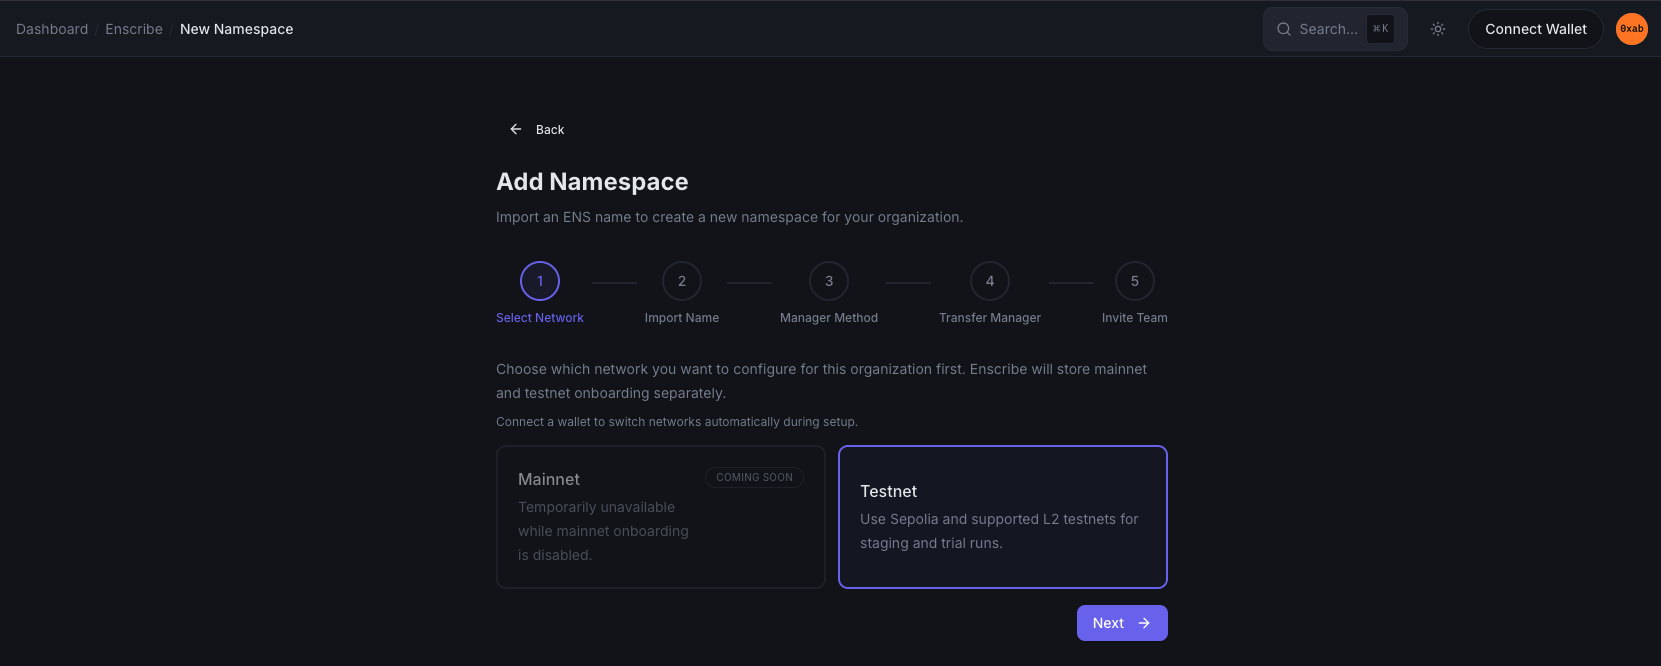
Task: Click the New Namespace breadcrumb
Action: [237, 29]
